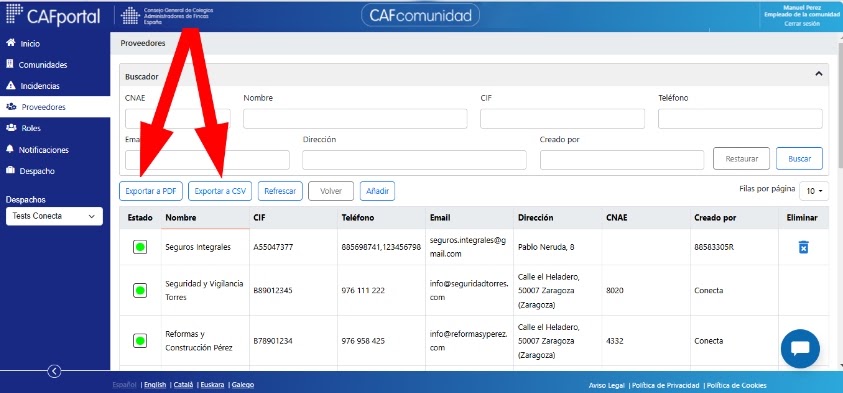Open the Filas por página dropdown

tap(814, 191)
